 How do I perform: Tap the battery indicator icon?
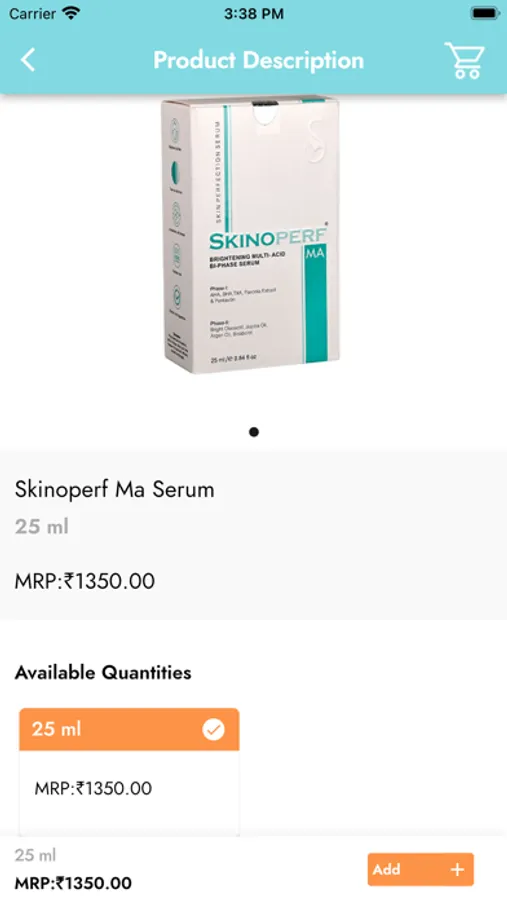[x=485, y=13]
